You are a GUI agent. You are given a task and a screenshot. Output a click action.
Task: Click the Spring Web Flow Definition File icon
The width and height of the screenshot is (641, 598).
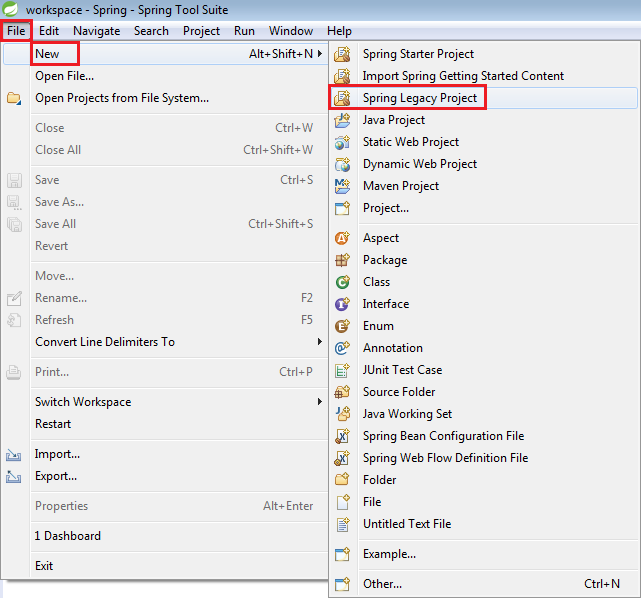[342, 458]
